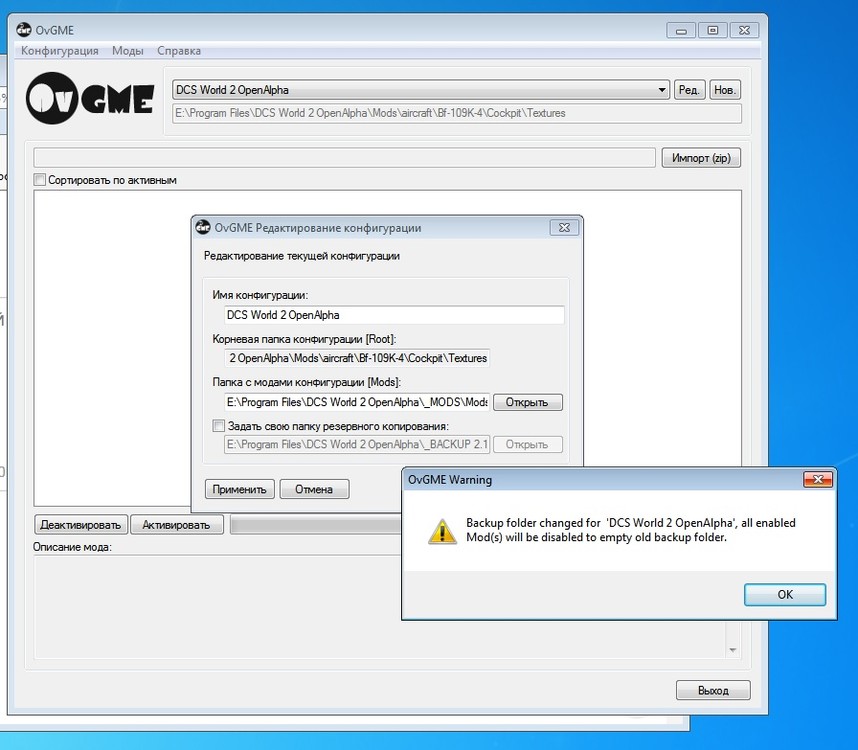Click config editor dialog title icon
The height and width of the screenshot is (750, 858).
coord(203,227)
